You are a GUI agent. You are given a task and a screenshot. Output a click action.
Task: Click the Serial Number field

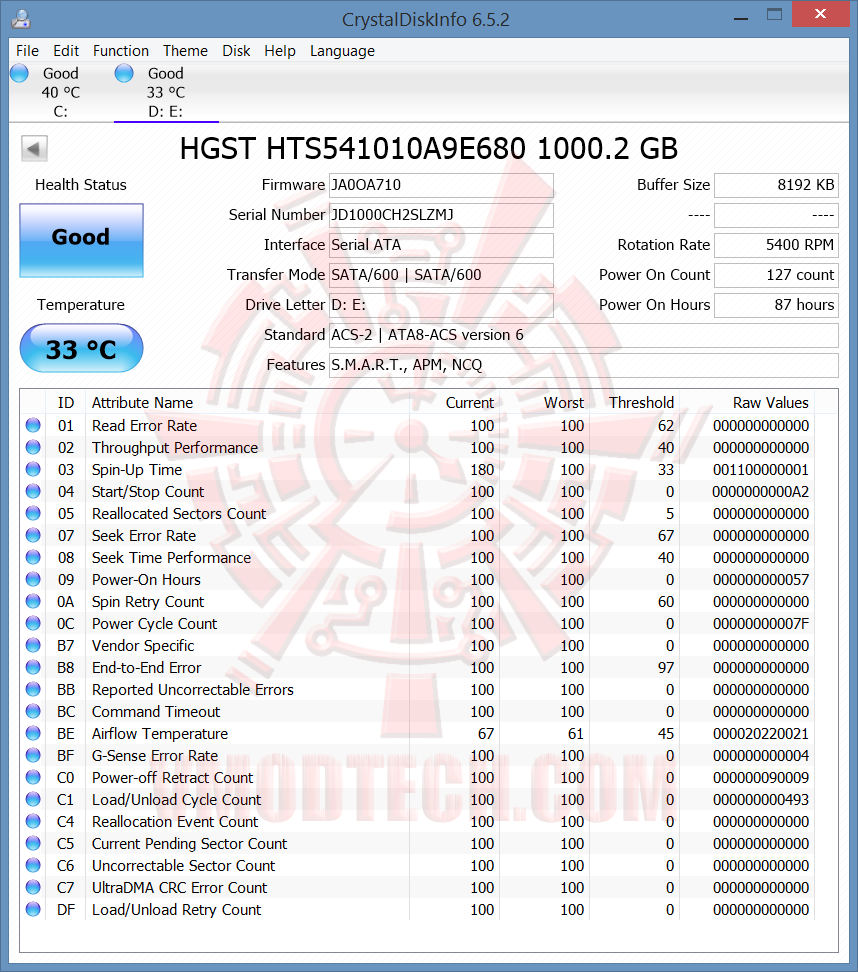(441, 215)
